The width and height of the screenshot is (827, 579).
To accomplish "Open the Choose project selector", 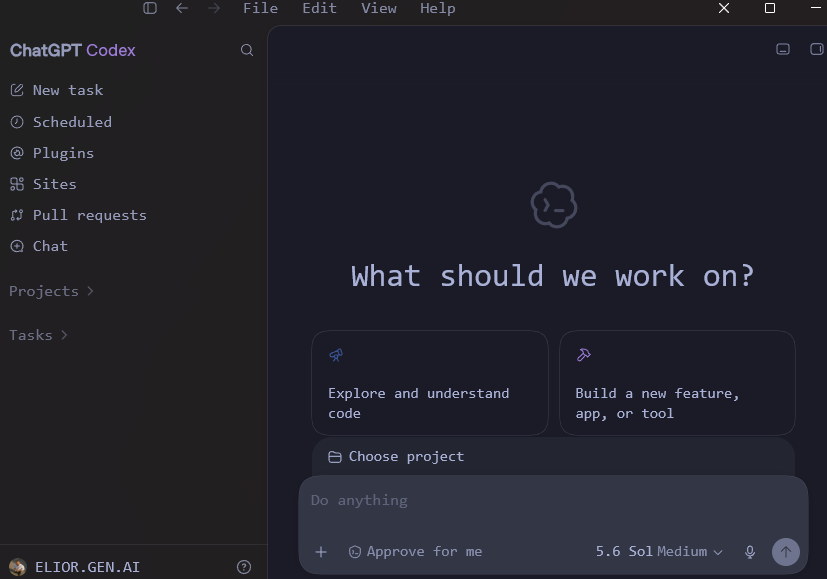I will [396, 457].
